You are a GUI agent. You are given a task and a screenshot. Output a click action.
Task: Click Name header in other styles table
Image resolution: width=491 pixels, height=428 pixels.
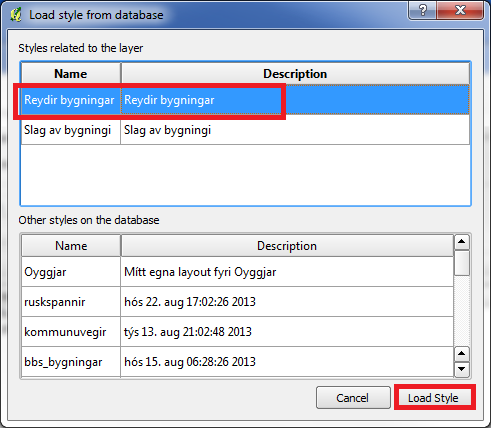[x=71, y=246]
